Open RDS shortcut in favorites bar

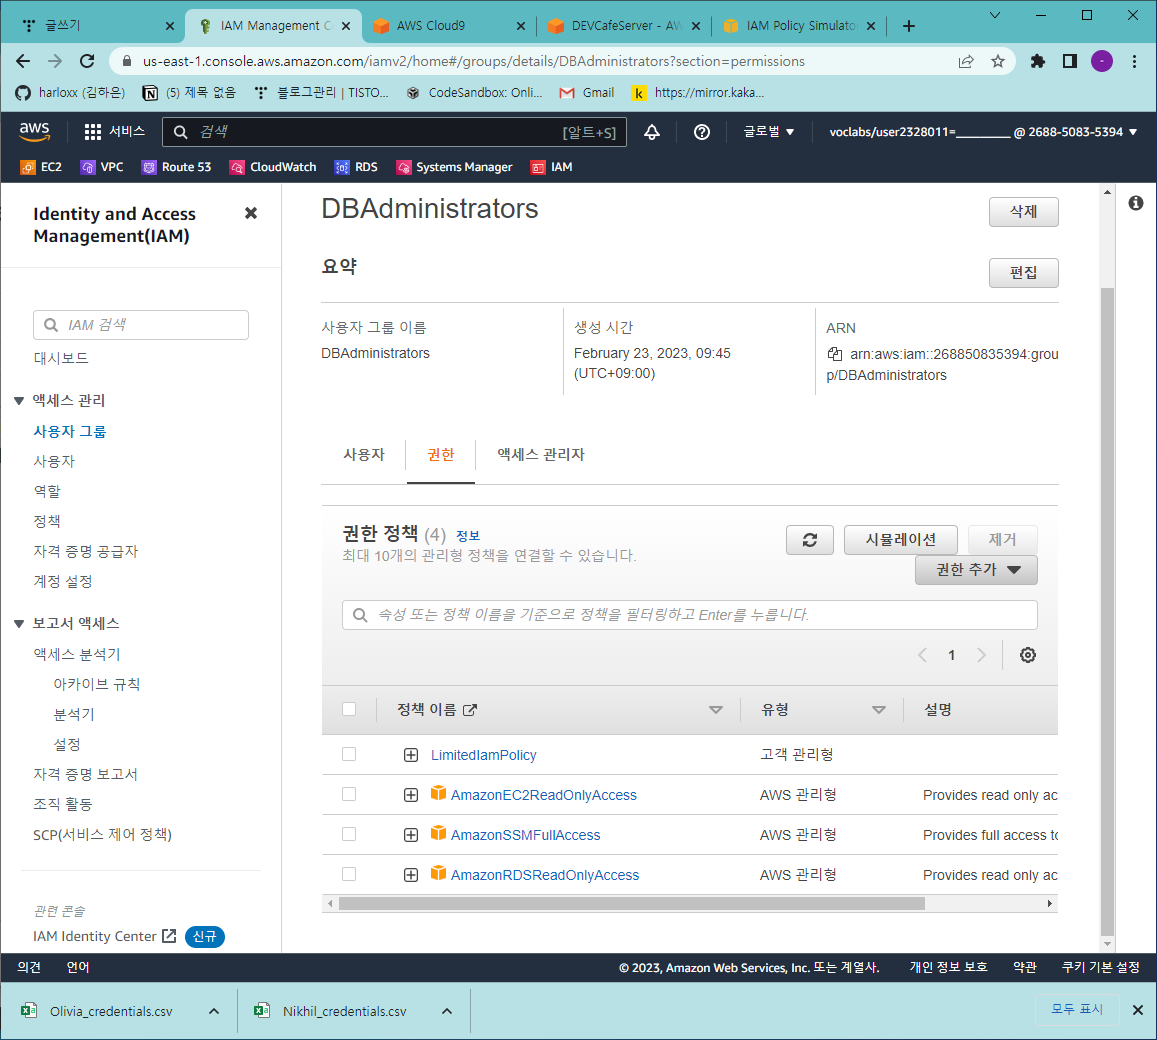pyautogui.click(x=356, y=168)
